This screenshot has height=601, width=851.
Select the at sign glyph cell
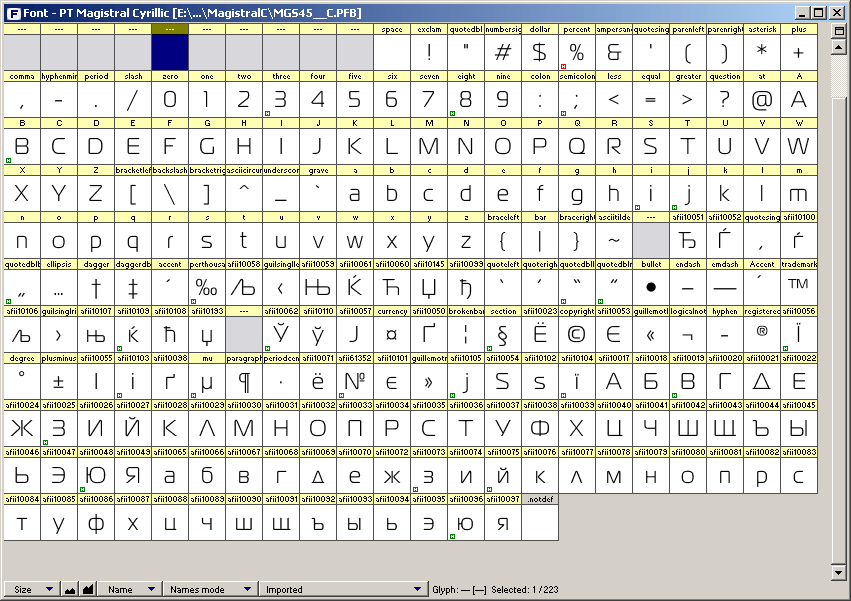762,99
